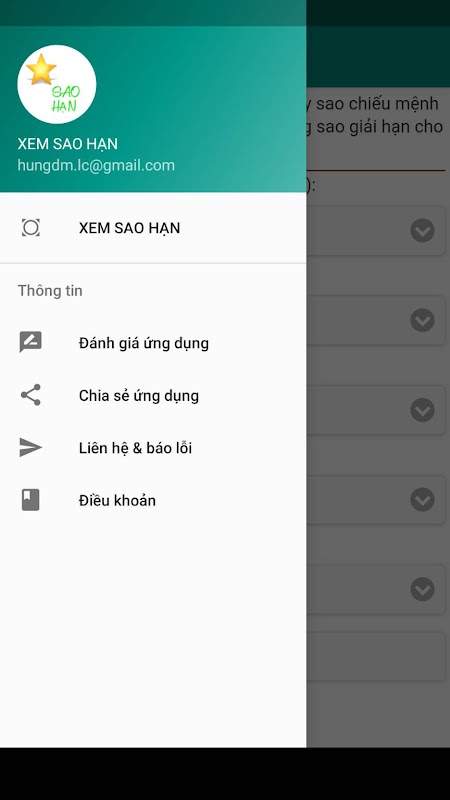
Task: Open the Điều khoản terms entry
Action: [x=153, y=501]
